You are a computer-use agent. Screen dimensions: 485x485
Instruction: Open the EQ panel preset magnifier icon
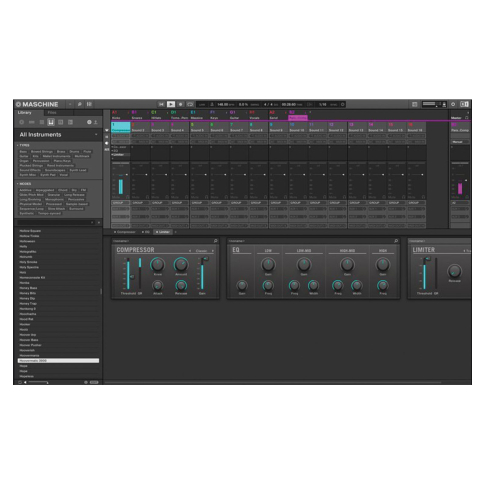[396, 241]
